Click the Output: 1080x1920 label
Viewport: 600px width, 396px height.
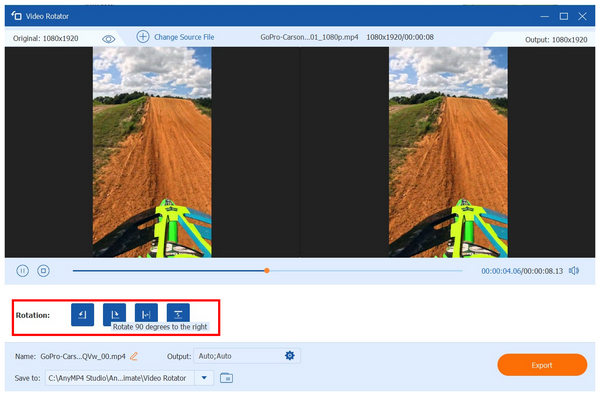(556, 39)
